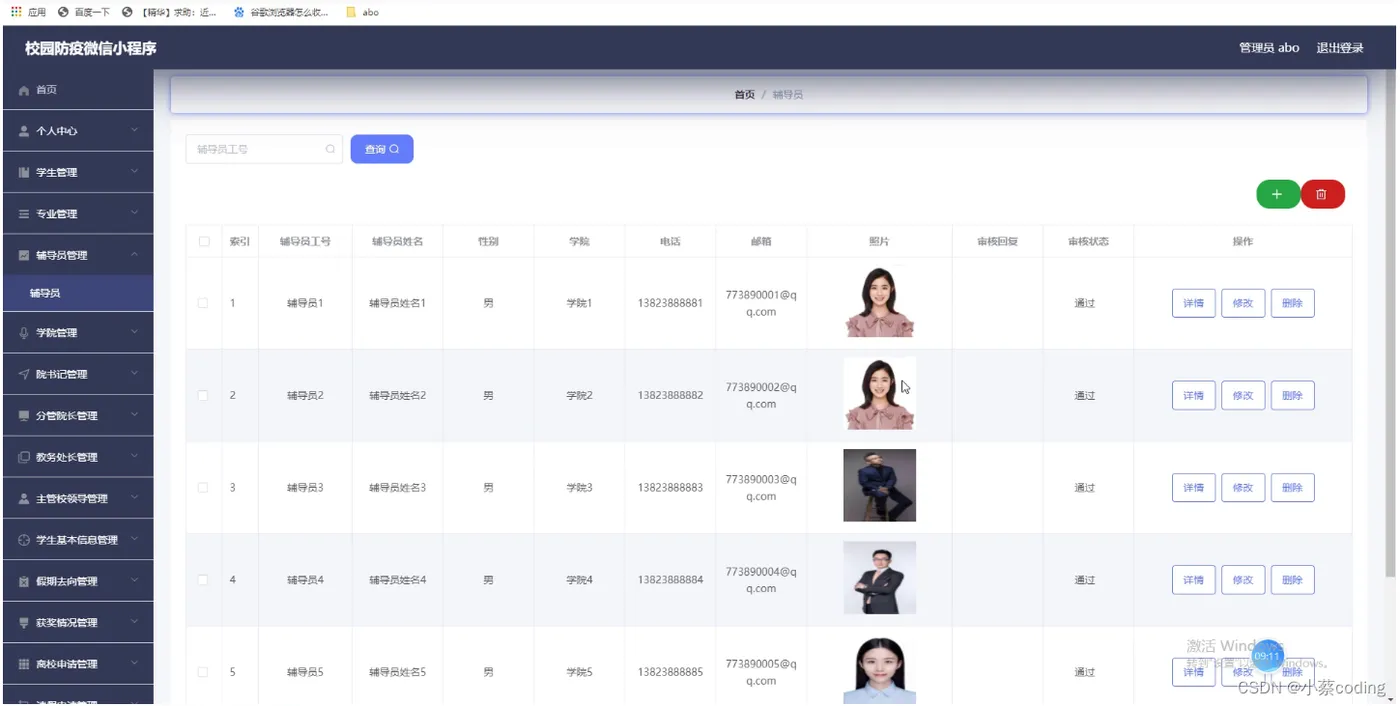Click the home icon beside 首页
Image resolution: width=1400 pixels, height=706 pixels.
24,90
